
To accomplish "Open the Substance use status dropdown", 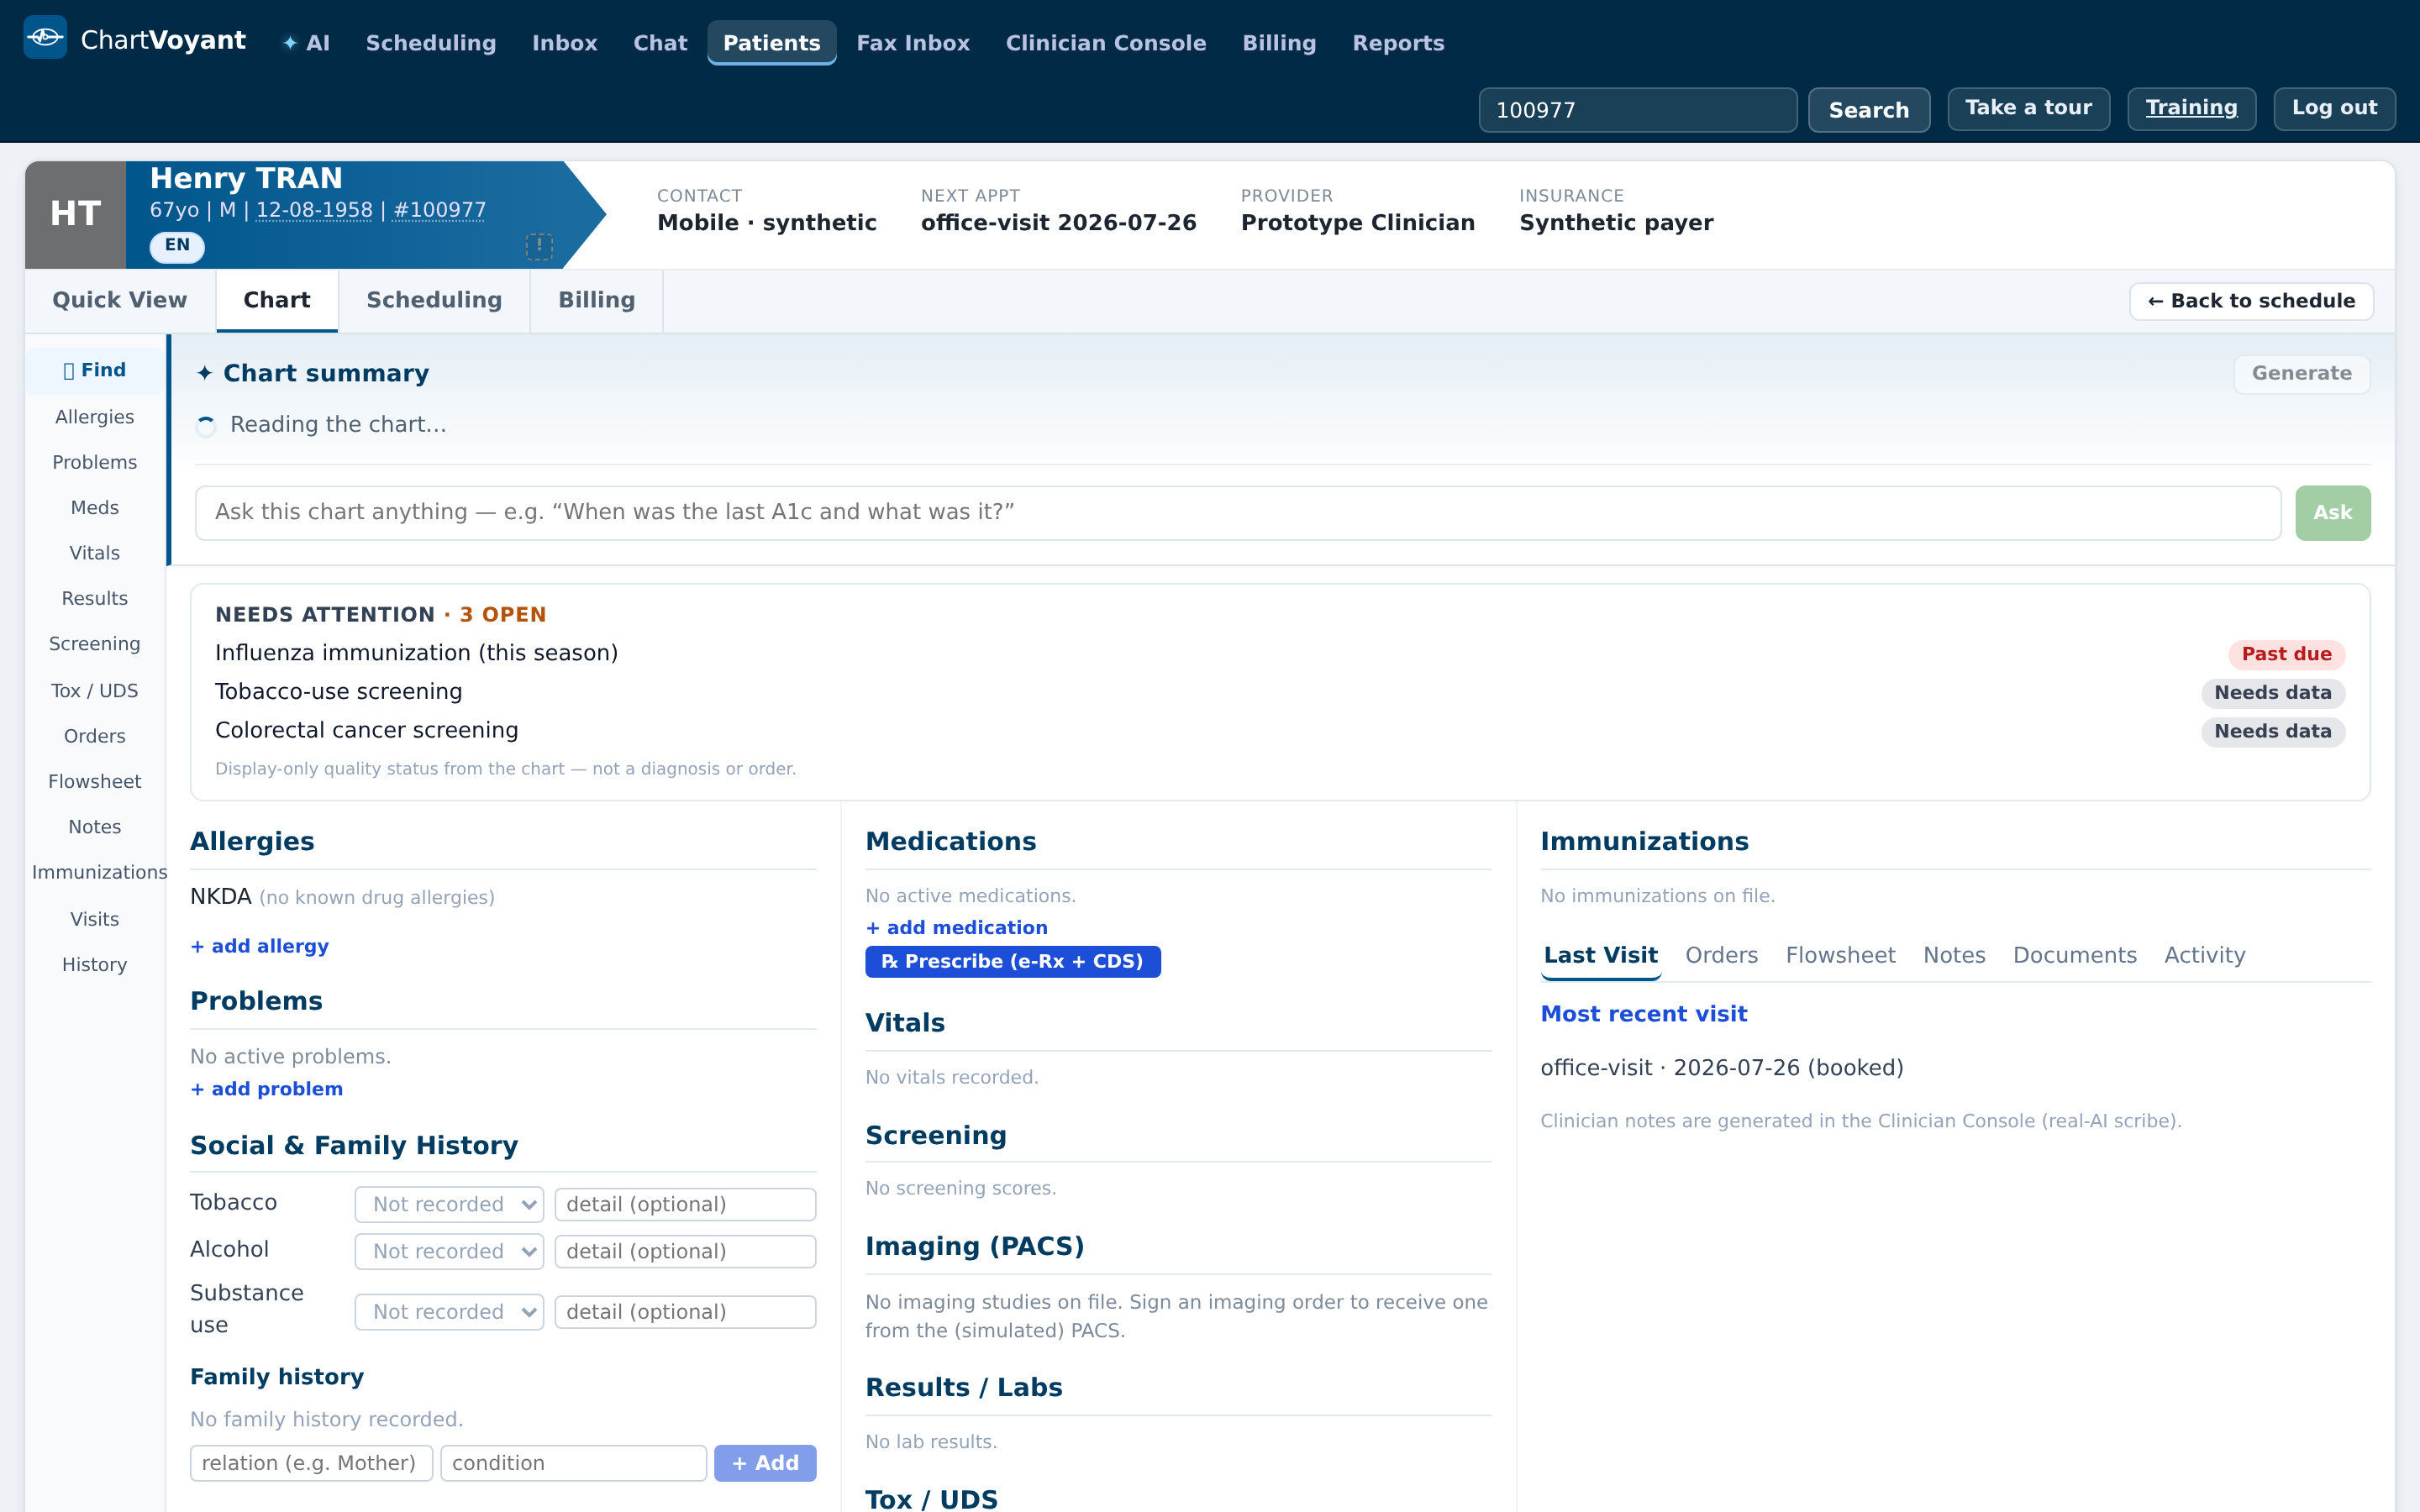I will (449, 1311).
